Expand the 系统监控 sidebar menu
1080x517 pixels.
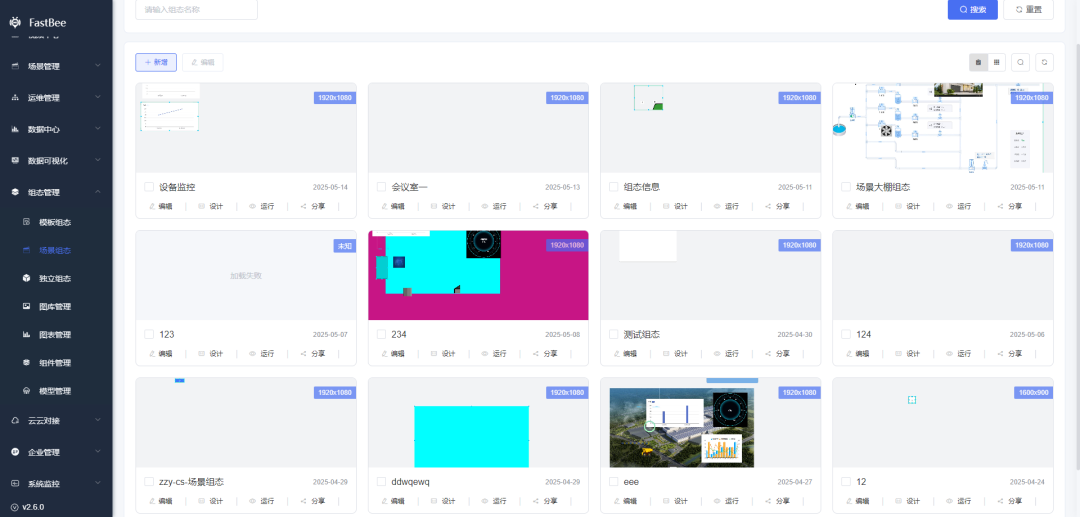coord(56,484)
